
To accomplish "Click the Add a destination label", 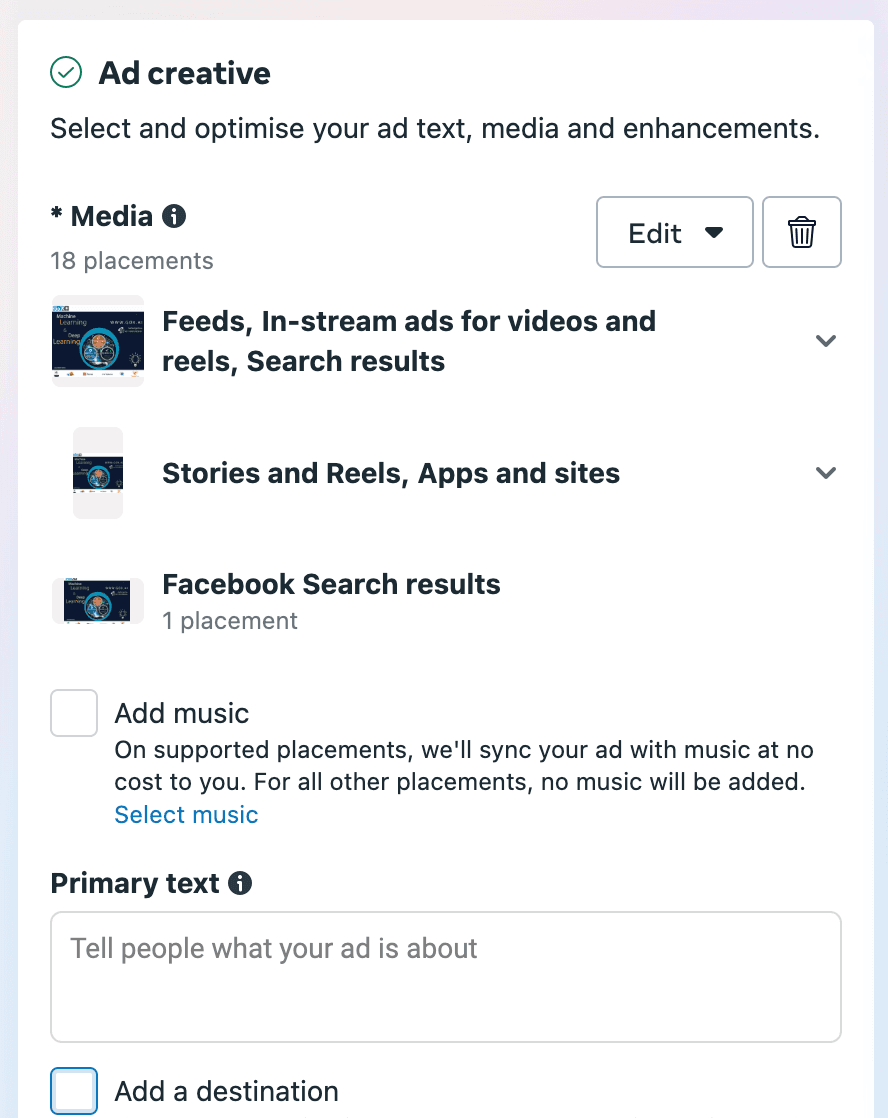I will pyautogui.click(x=226, y=1091).
